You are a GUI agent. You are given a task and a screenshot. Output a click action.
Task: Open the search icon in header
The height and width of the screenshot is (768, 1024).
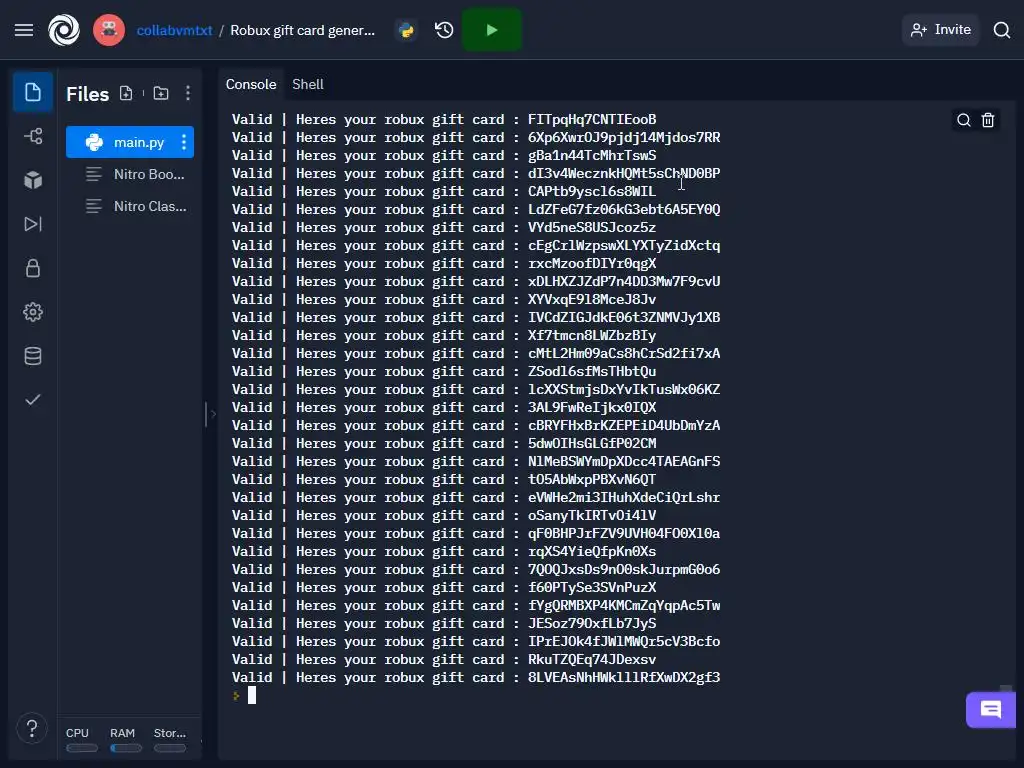(x=1002, y=30)
